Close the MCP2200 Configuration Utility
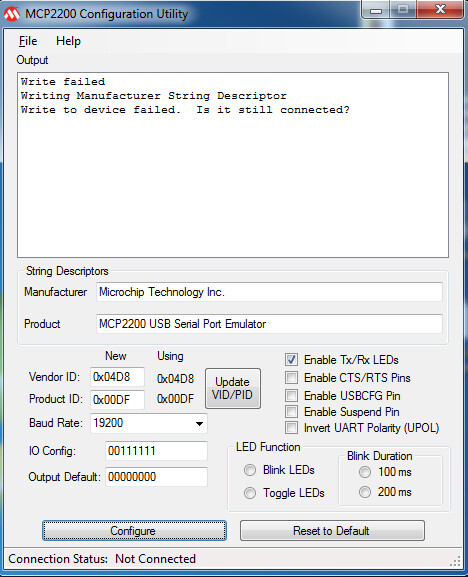 [x=440, y=10]
